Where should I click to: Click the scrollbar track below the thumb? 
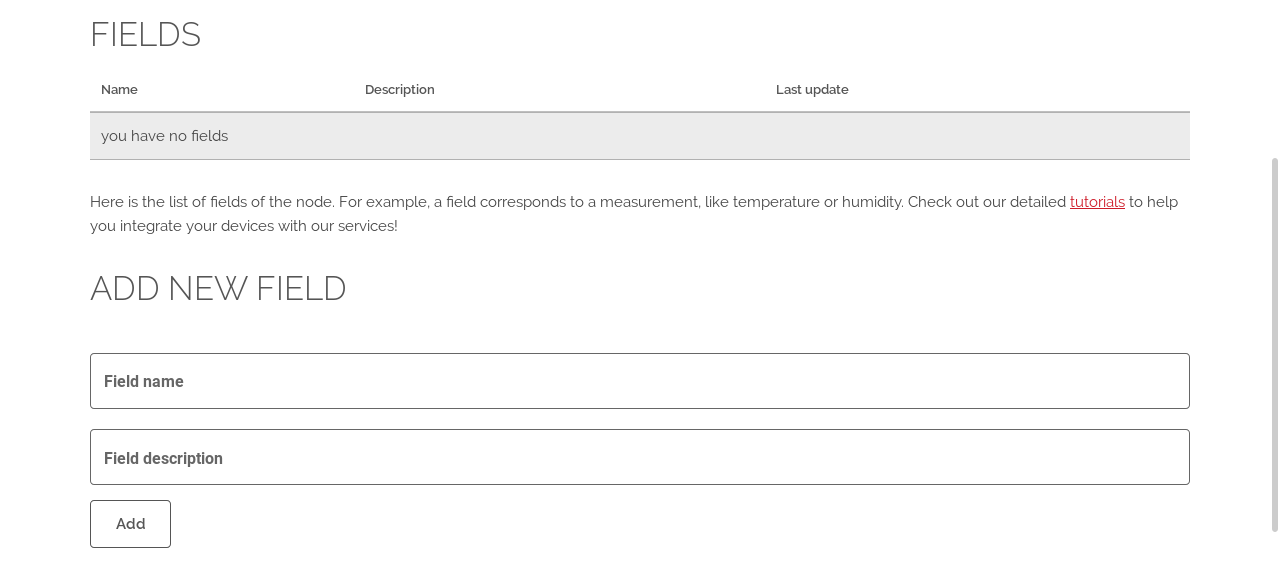(1274, 551)
